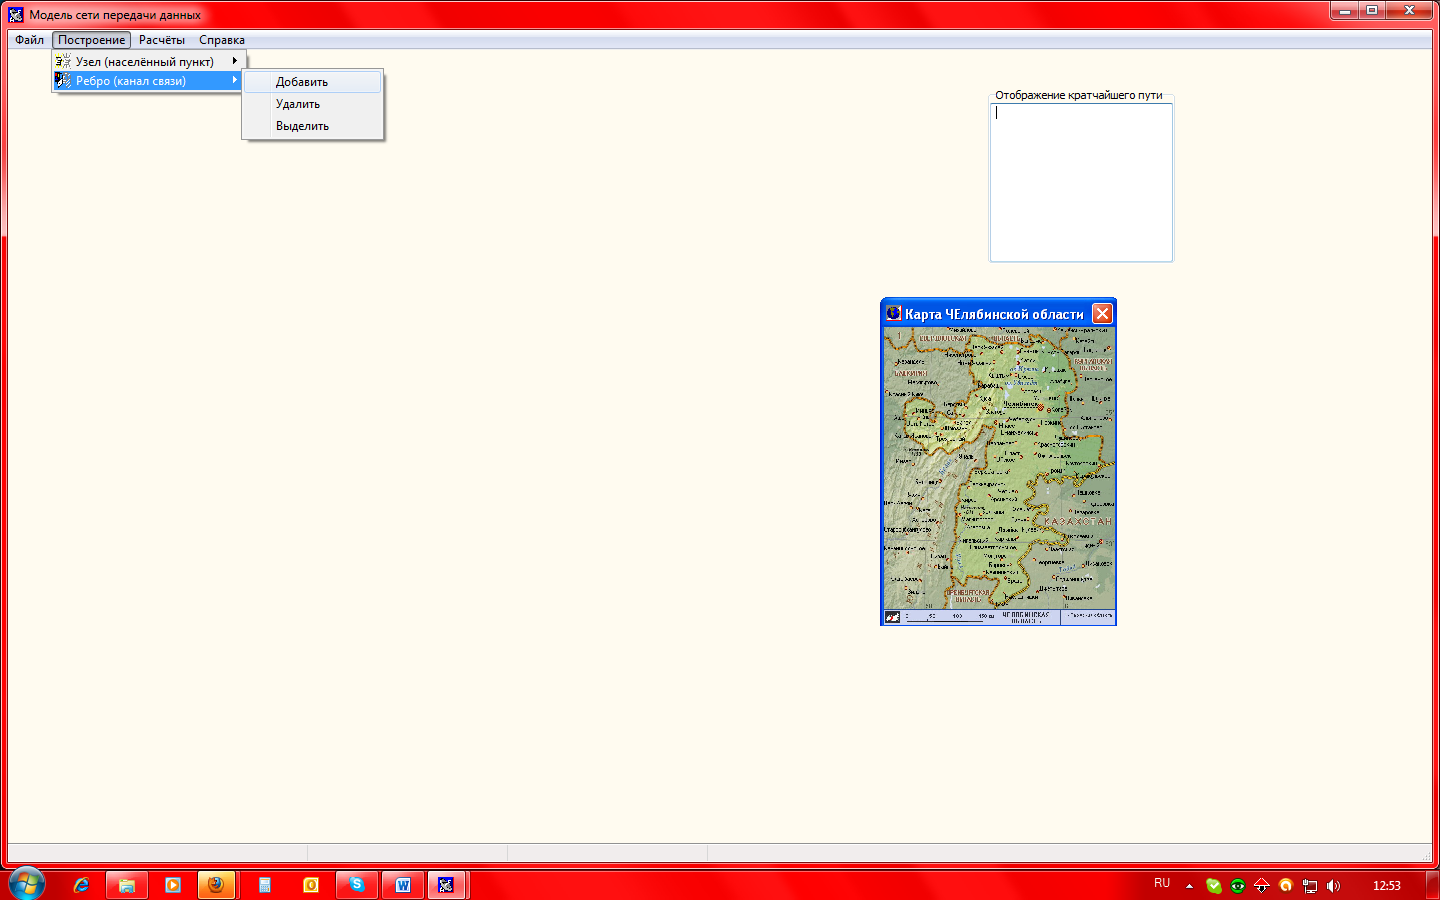Open the network connection tray icon
This screenshot has width=1440, height=900.
tap(1310, 885)
